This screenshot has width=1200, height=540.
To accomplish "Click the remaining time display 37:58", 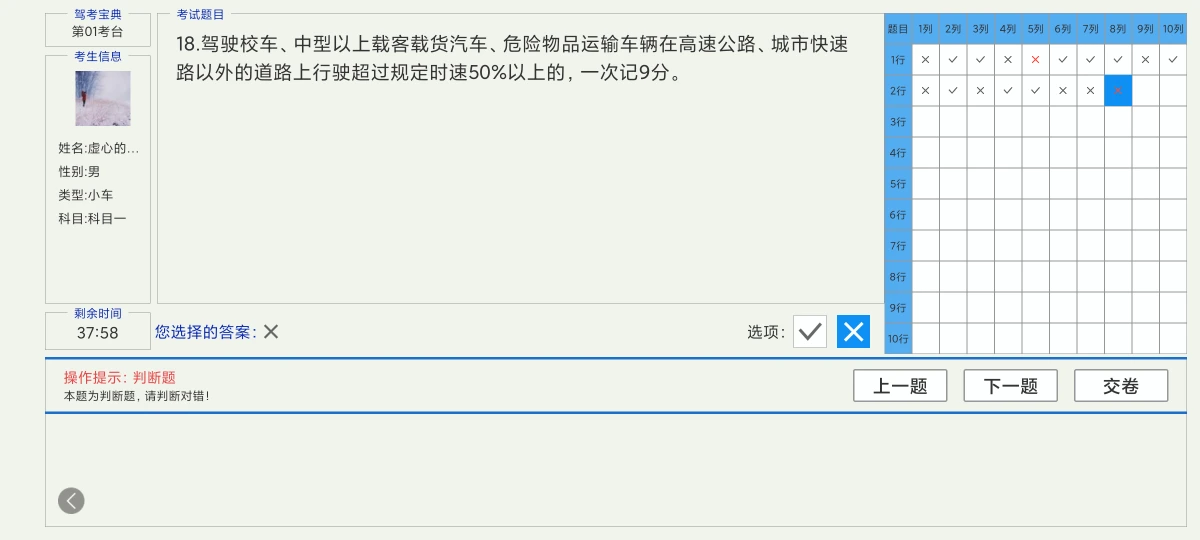I will 98,333.
